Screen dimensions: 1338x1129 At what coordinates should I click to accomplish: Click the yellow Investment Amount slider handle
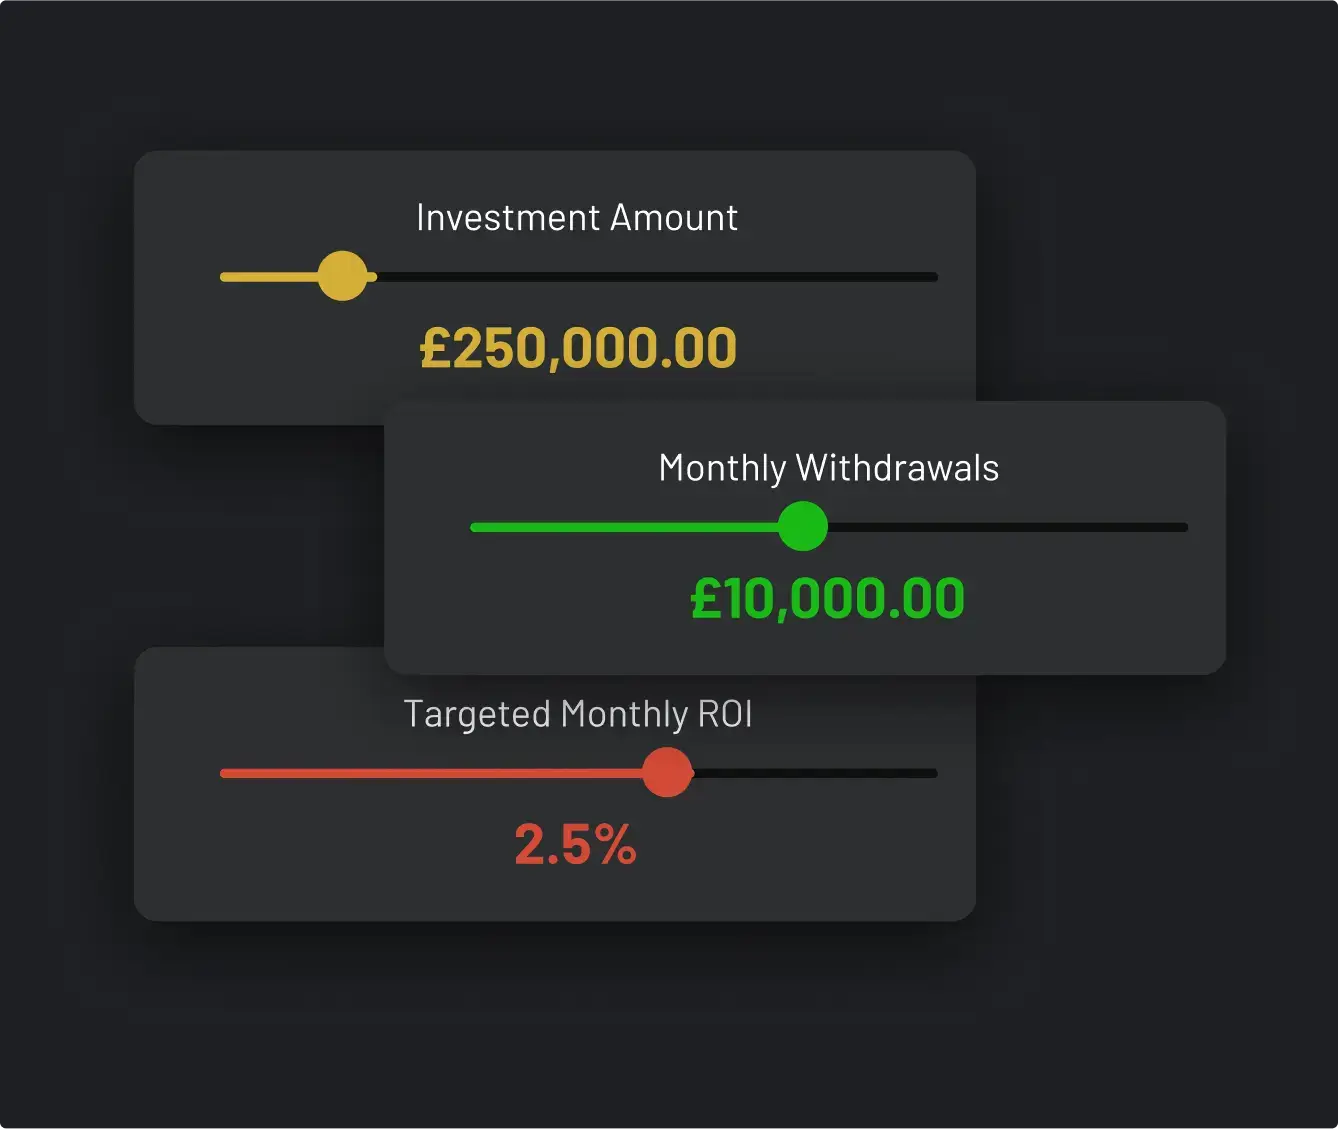[342, 276]
